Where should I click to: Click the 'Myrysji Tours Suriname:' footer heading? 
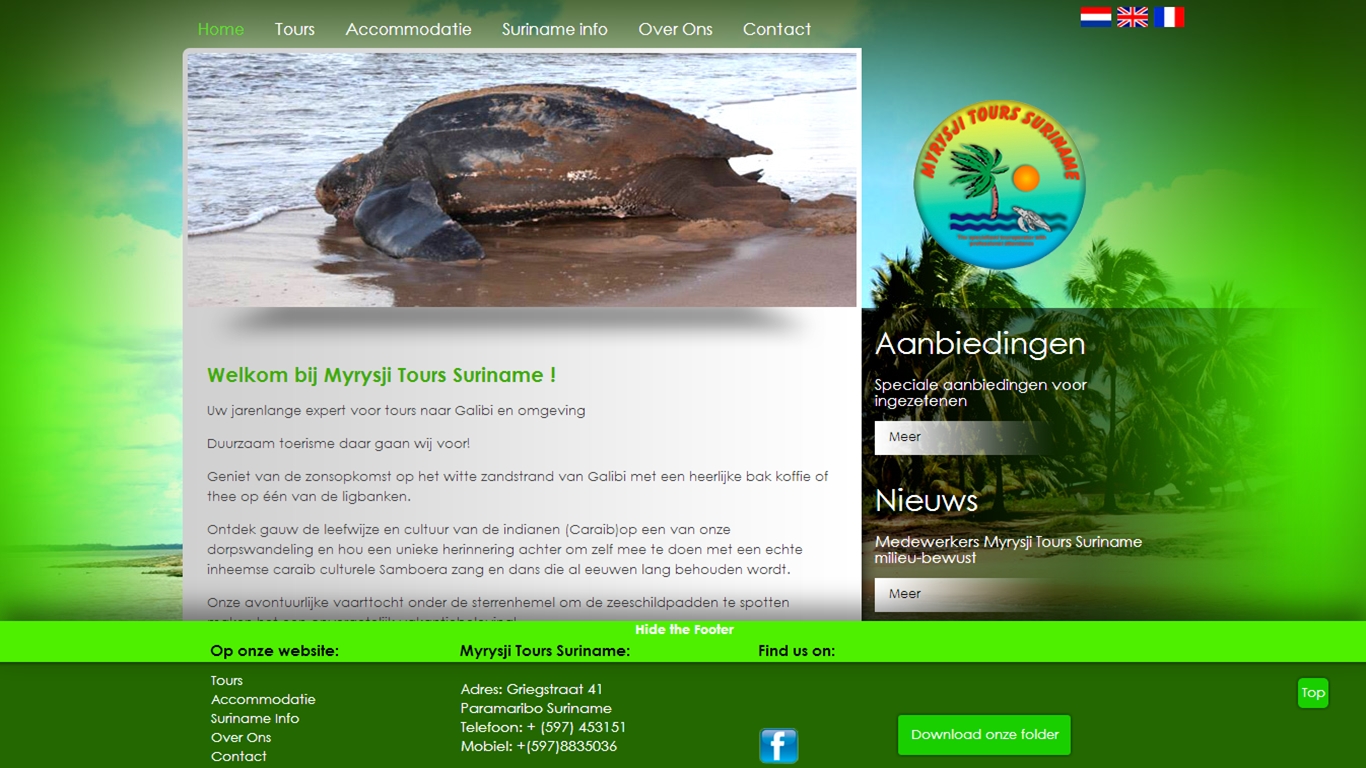click(545, 651)
